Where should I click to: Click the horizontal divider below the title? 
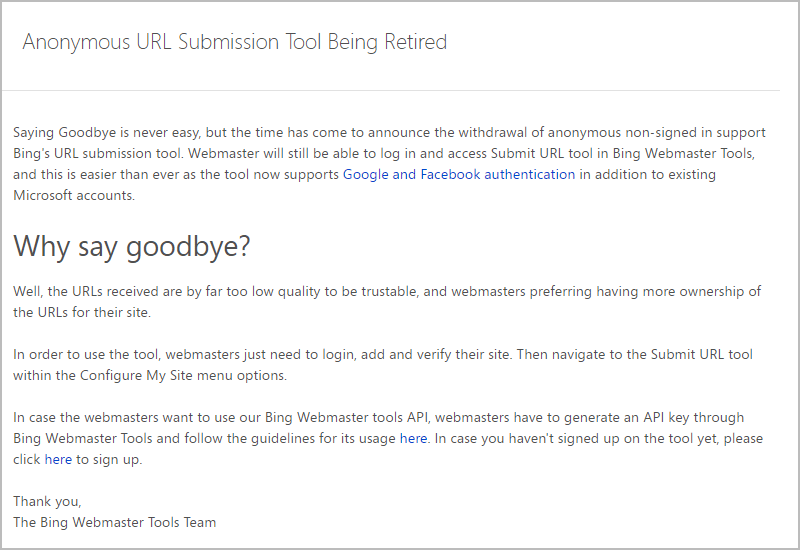tap(390, 91)
